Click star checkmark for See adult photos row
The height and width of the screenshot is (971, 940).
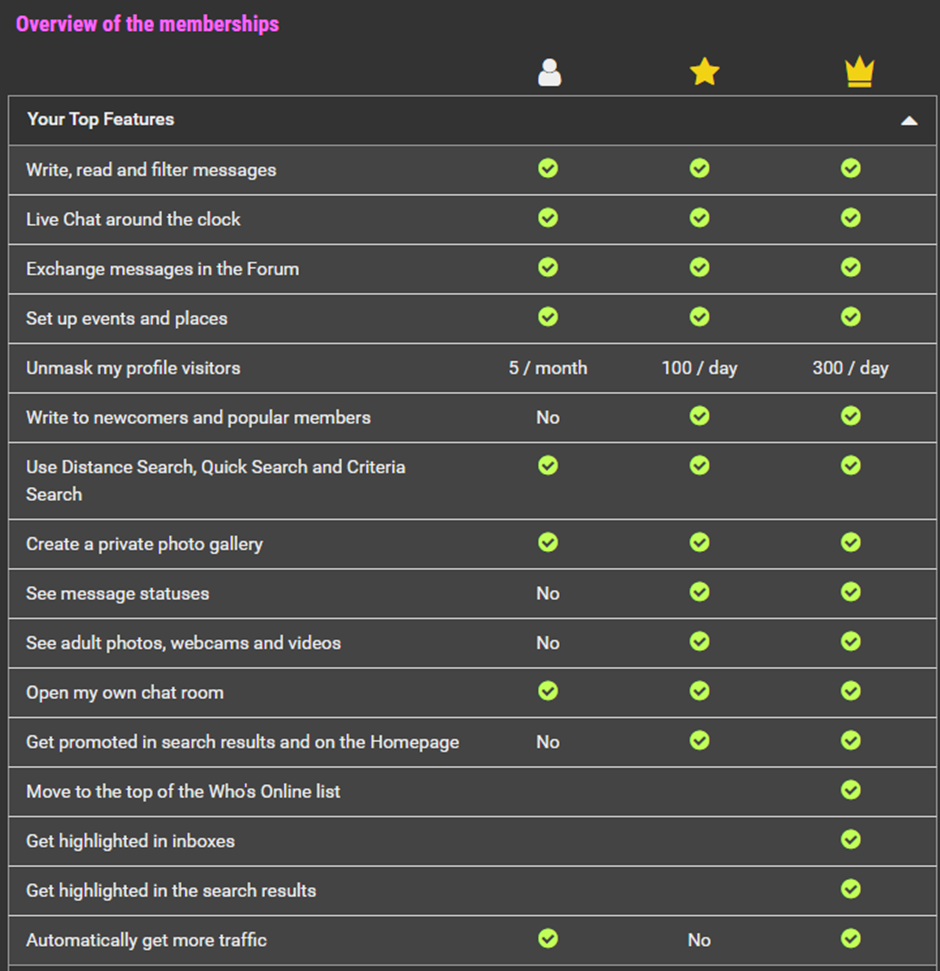700,642
